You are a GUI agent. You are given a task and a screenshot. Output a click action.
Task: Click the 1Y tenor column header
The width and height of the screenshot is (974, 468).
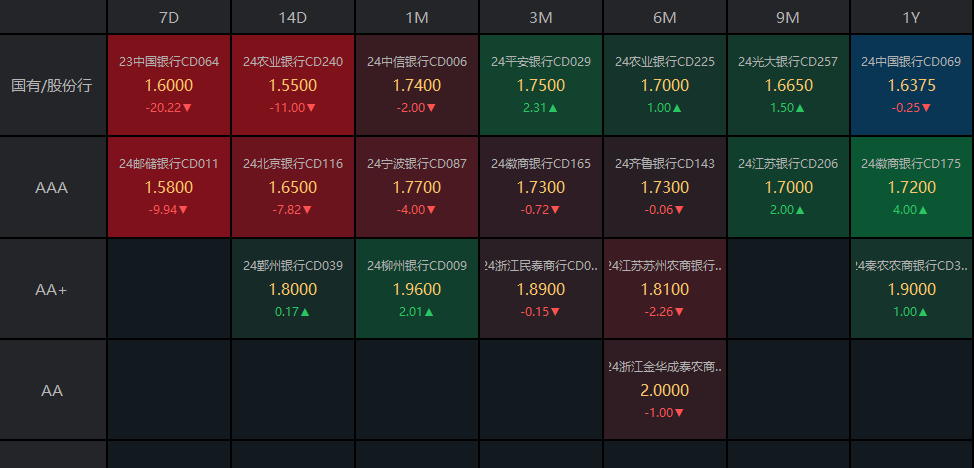911,17
